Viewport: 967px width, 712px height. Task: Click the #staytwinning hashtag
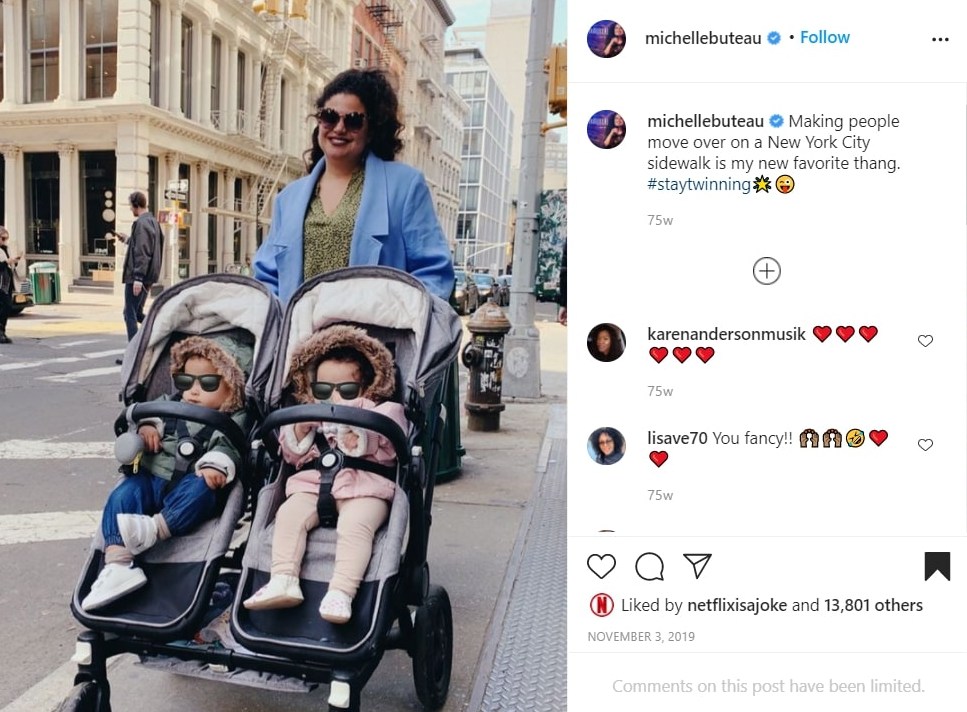(699, 184)
